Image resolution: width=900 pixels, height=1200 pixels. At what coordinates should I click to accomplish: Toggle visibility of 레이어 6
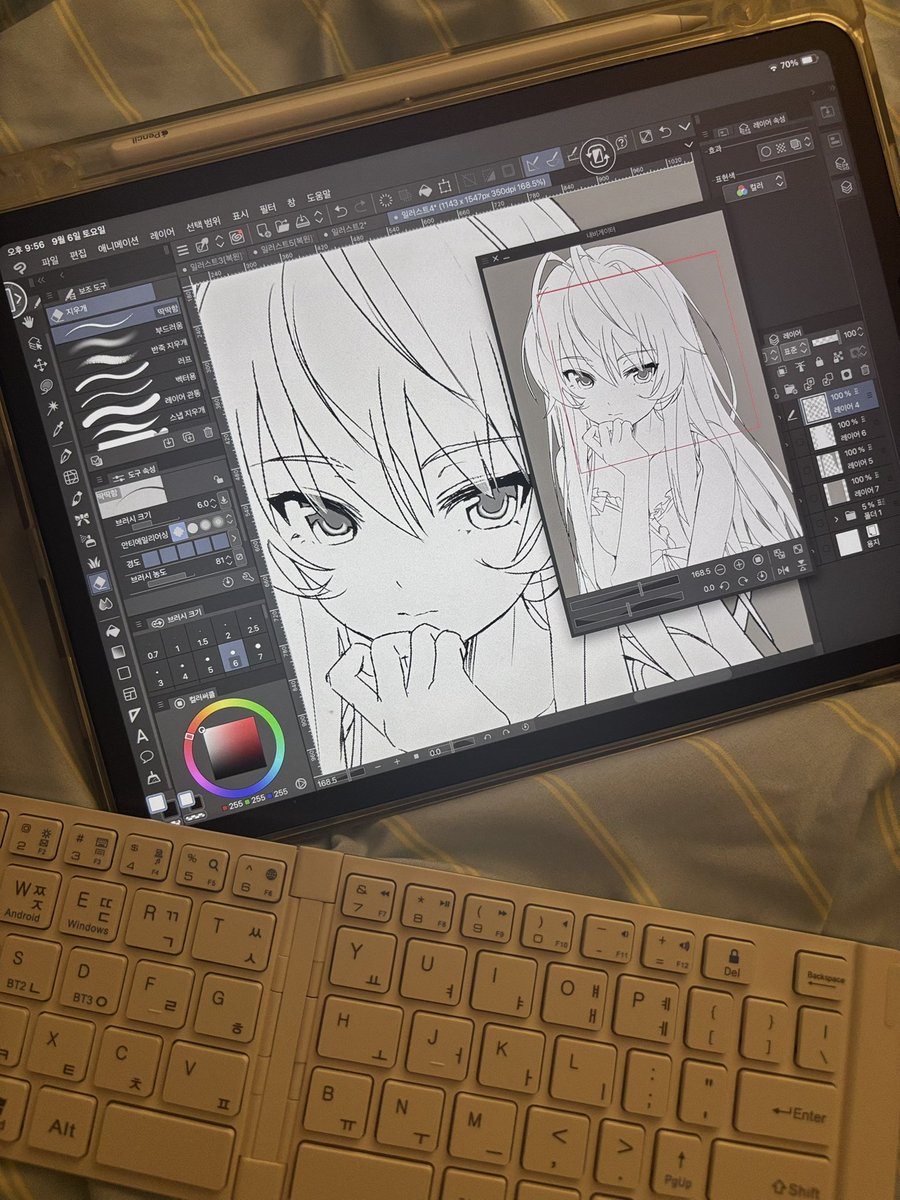(800, 443)
